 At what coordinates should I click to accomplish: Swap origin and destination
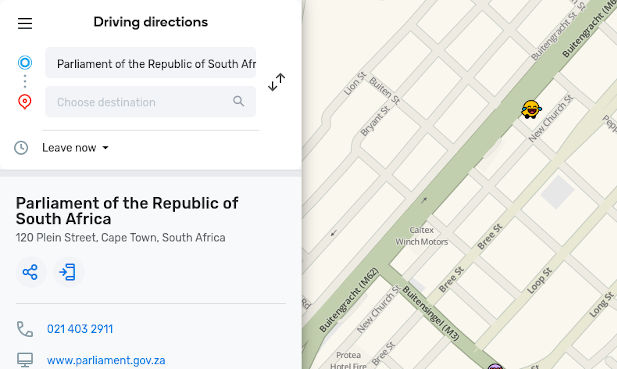tap(277, 82)
